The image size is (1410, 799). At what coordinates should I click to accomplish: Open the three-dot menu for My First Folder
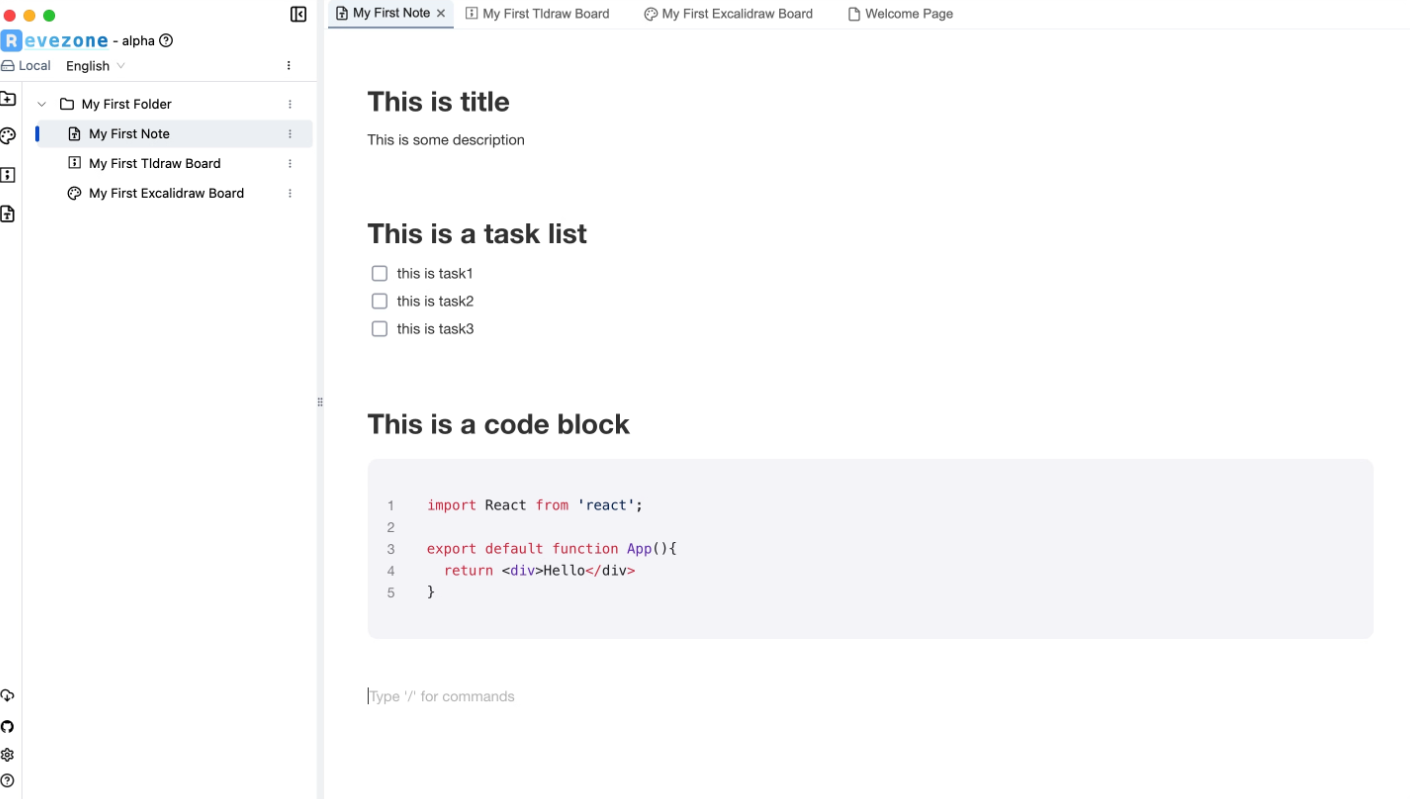(290, 104)
